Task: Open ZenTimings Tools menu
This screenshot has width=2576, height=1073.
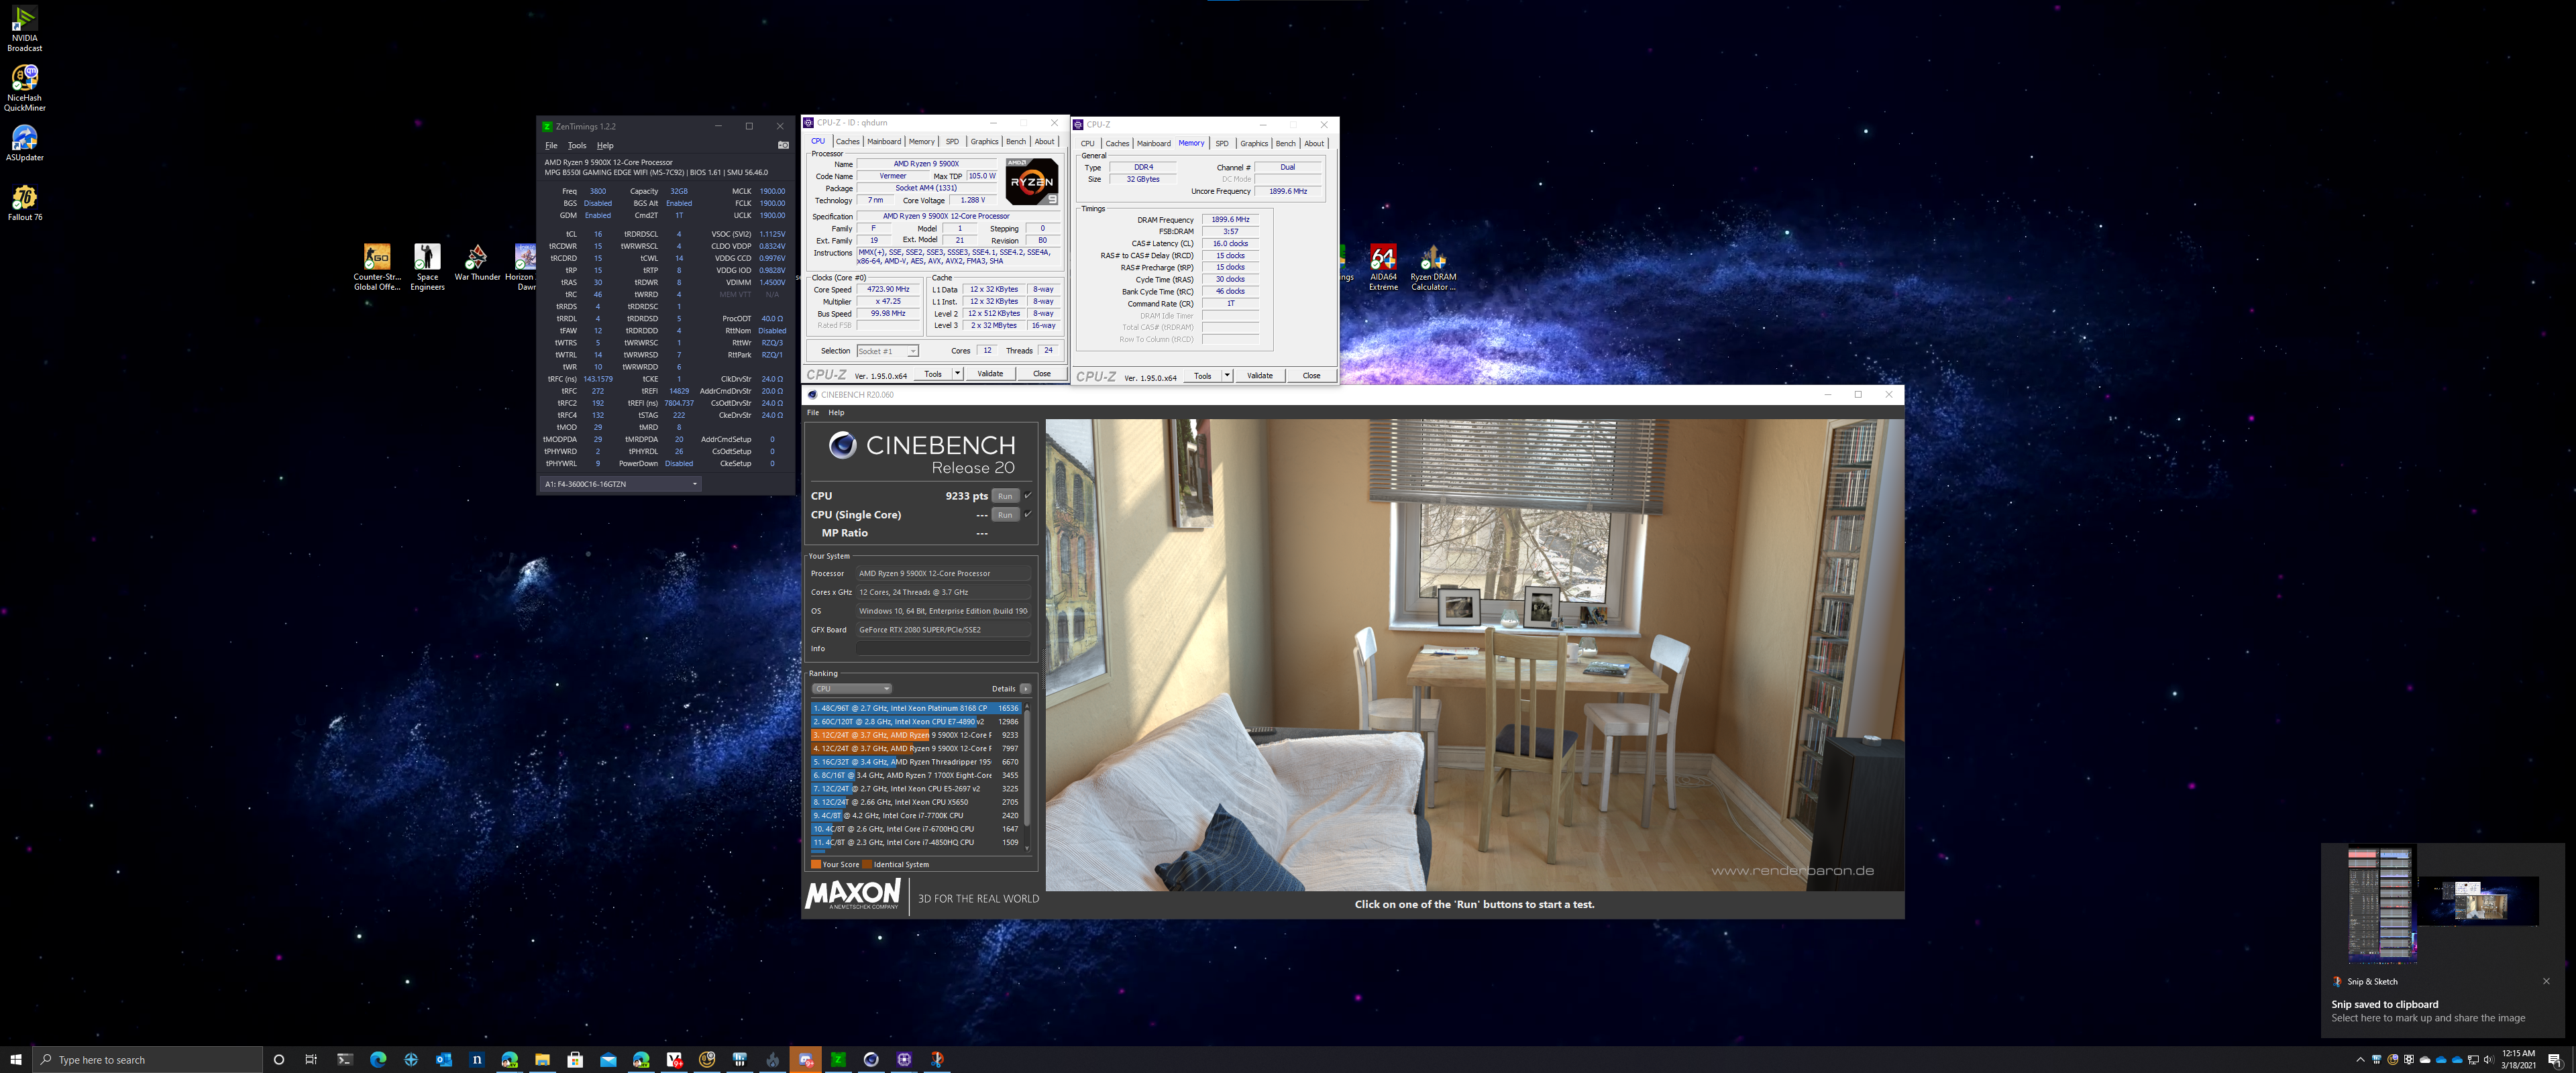Action: pyautogui.click(x=577, y=145)
